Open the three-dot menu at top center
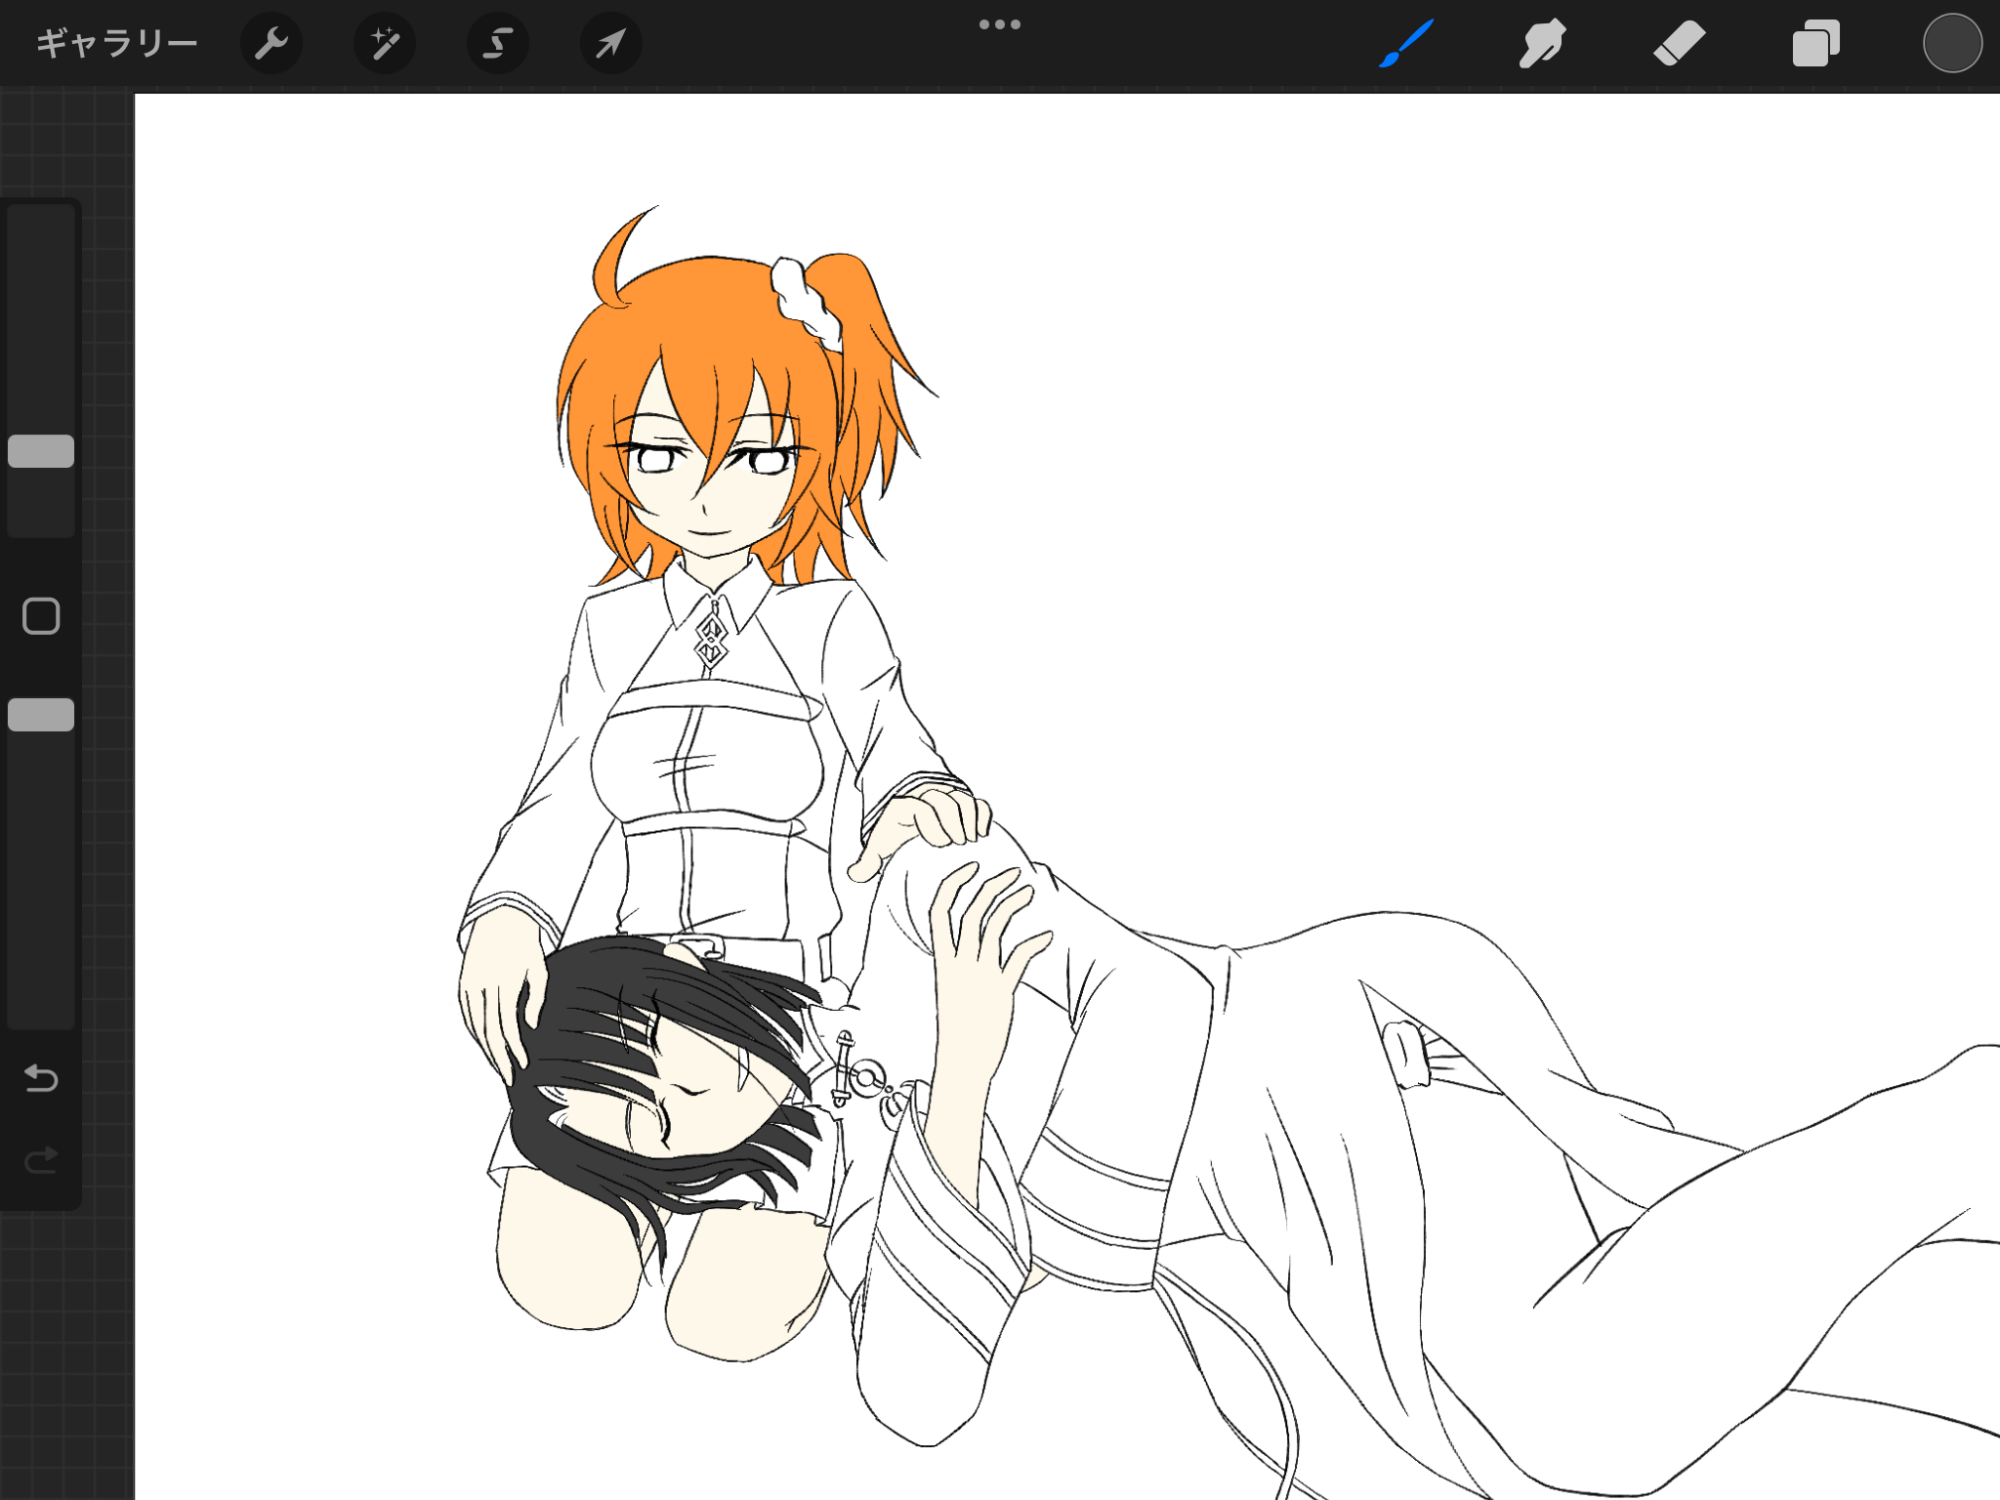 999,25
